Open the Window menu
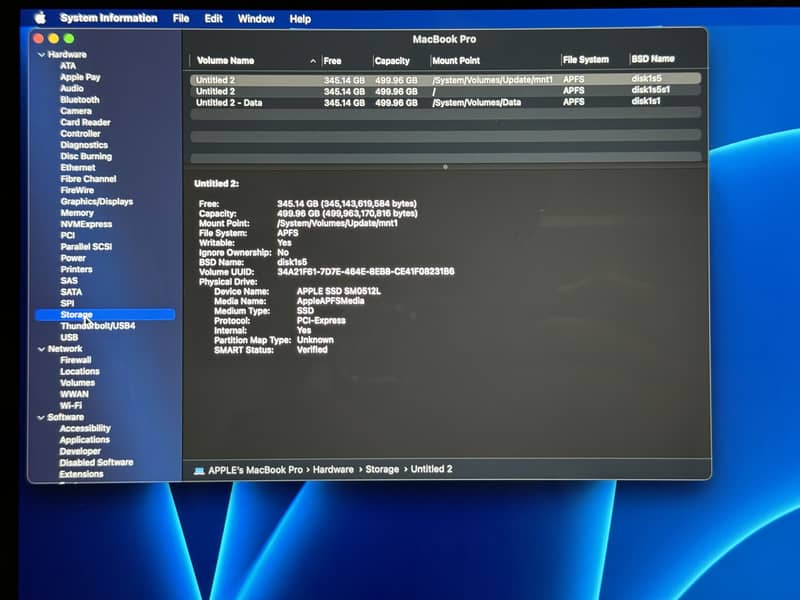The image size is (800, 600). [256, 17]
